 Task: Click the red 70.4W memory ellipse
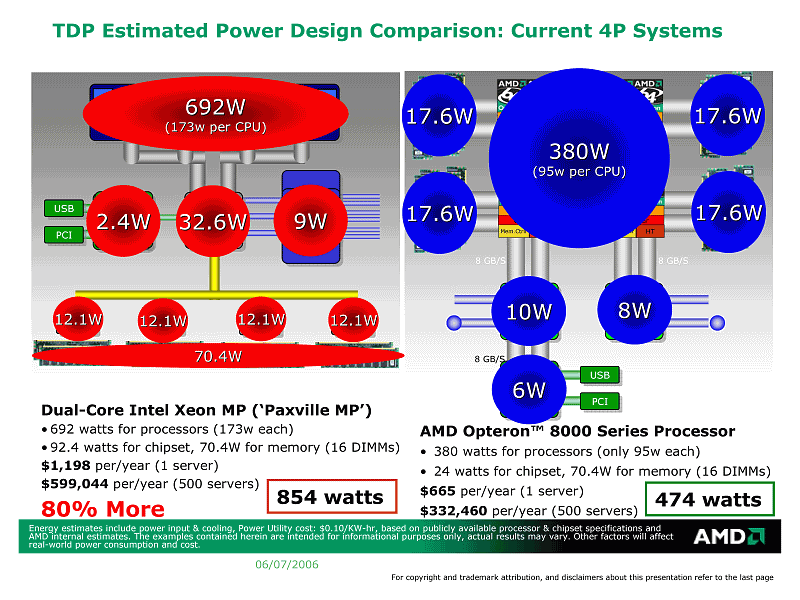(218, 356)
